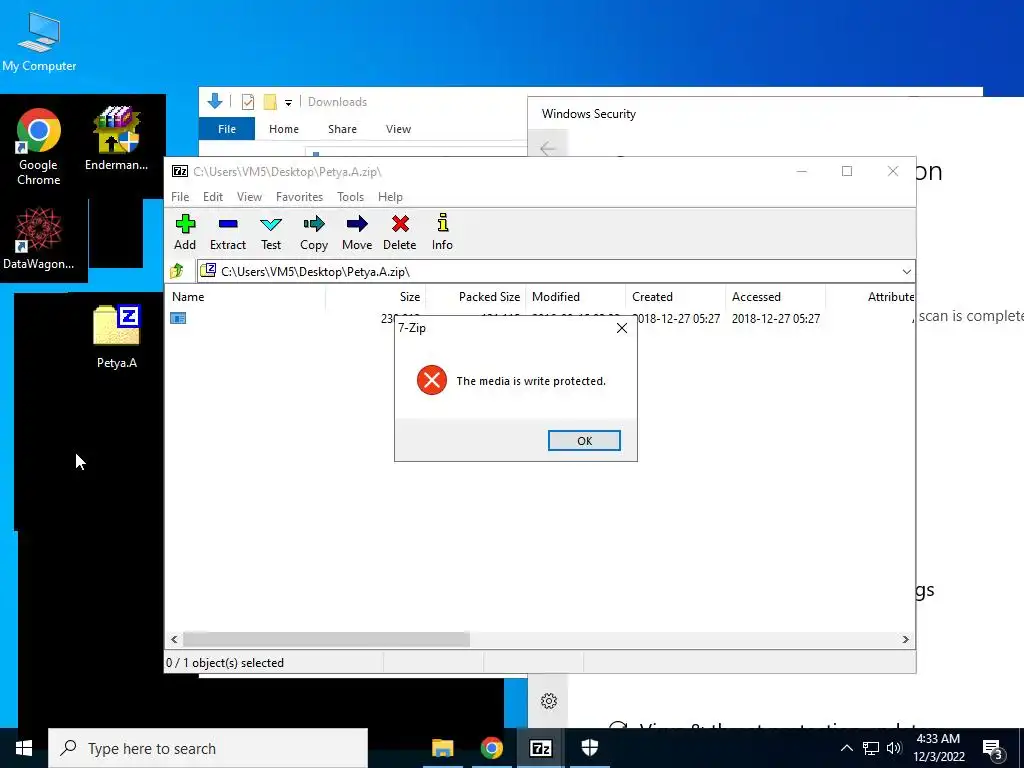The image size is (1024, 768).
Task: Open File Explorer from the taskbar
Action: pyautogui.click(x=442, y=748)
